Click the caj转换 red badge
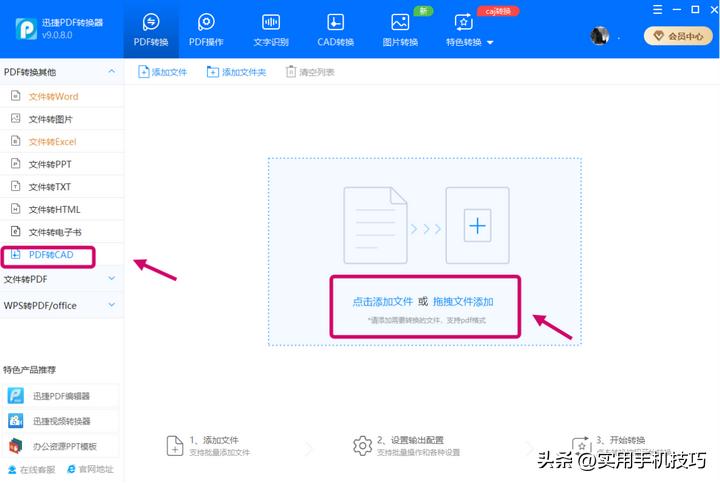Screen dimensions: 720x483 coord(498,11)
